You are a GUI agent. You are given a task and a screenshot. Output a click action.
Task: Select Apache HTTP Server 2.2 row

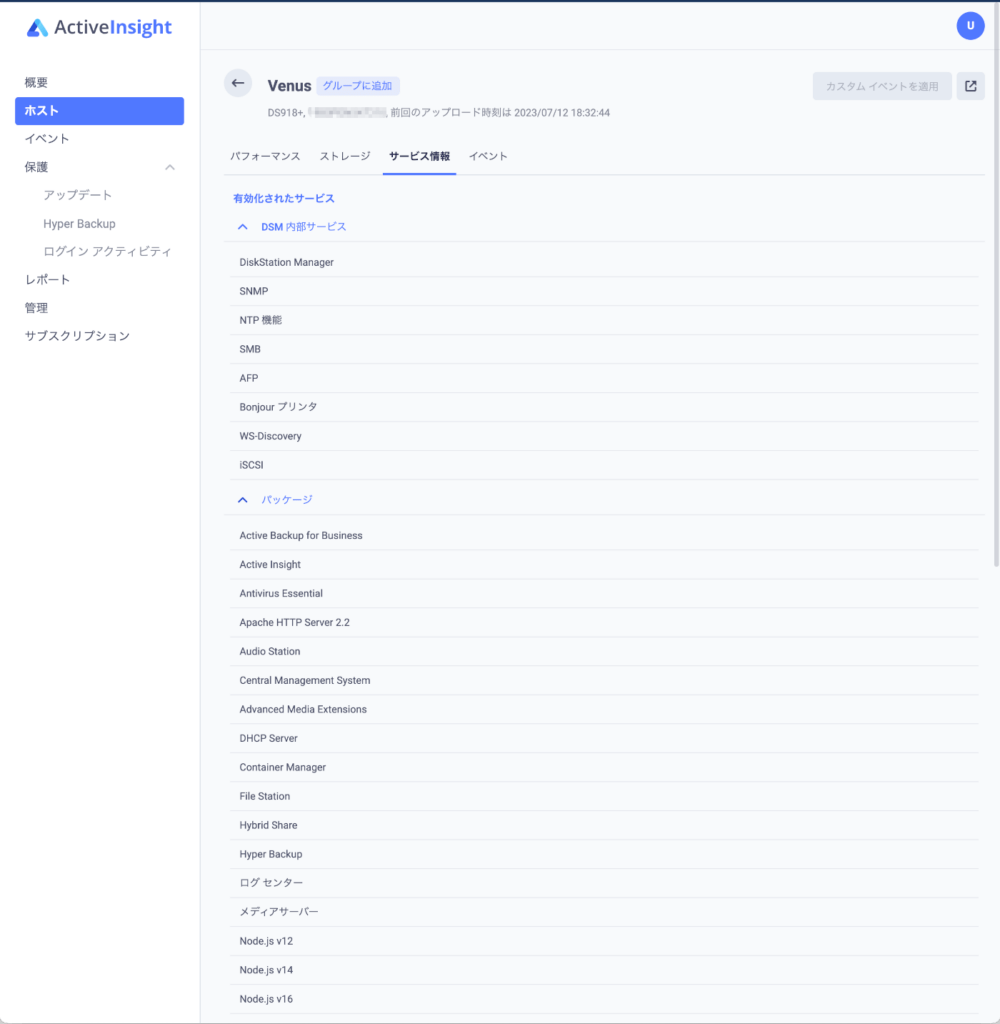(x=604, y=622)
